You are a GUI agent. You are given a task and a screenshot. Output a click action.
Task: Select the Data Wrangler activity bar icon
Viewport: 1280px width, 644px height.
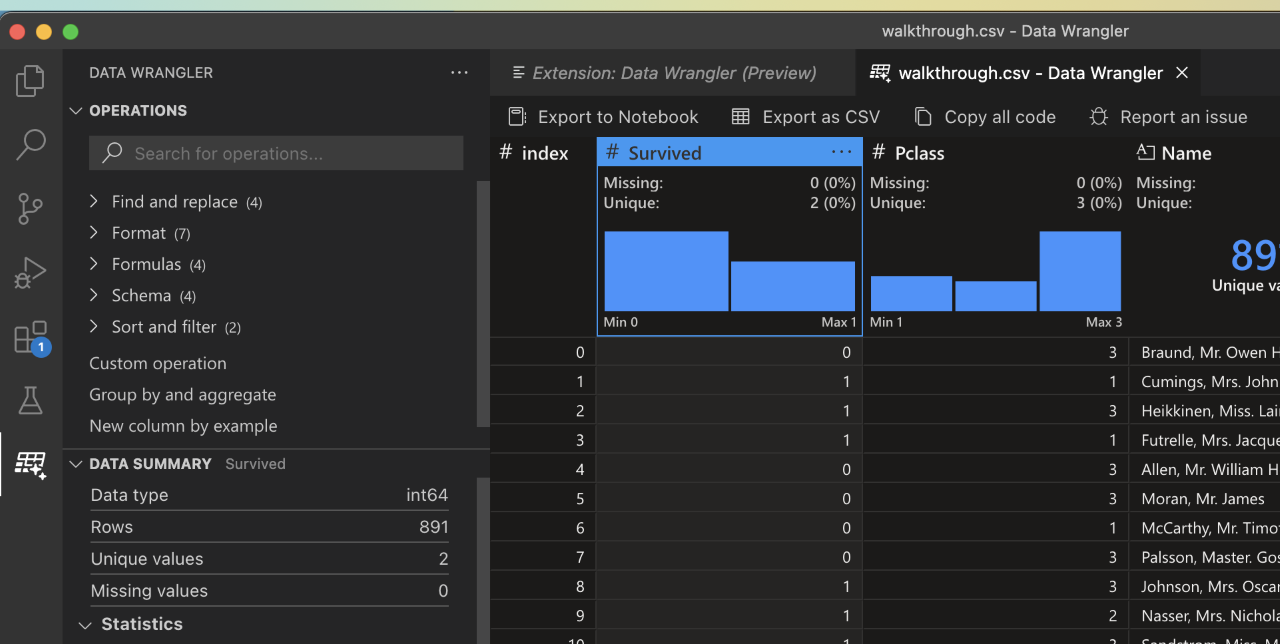tap(29, 464)
